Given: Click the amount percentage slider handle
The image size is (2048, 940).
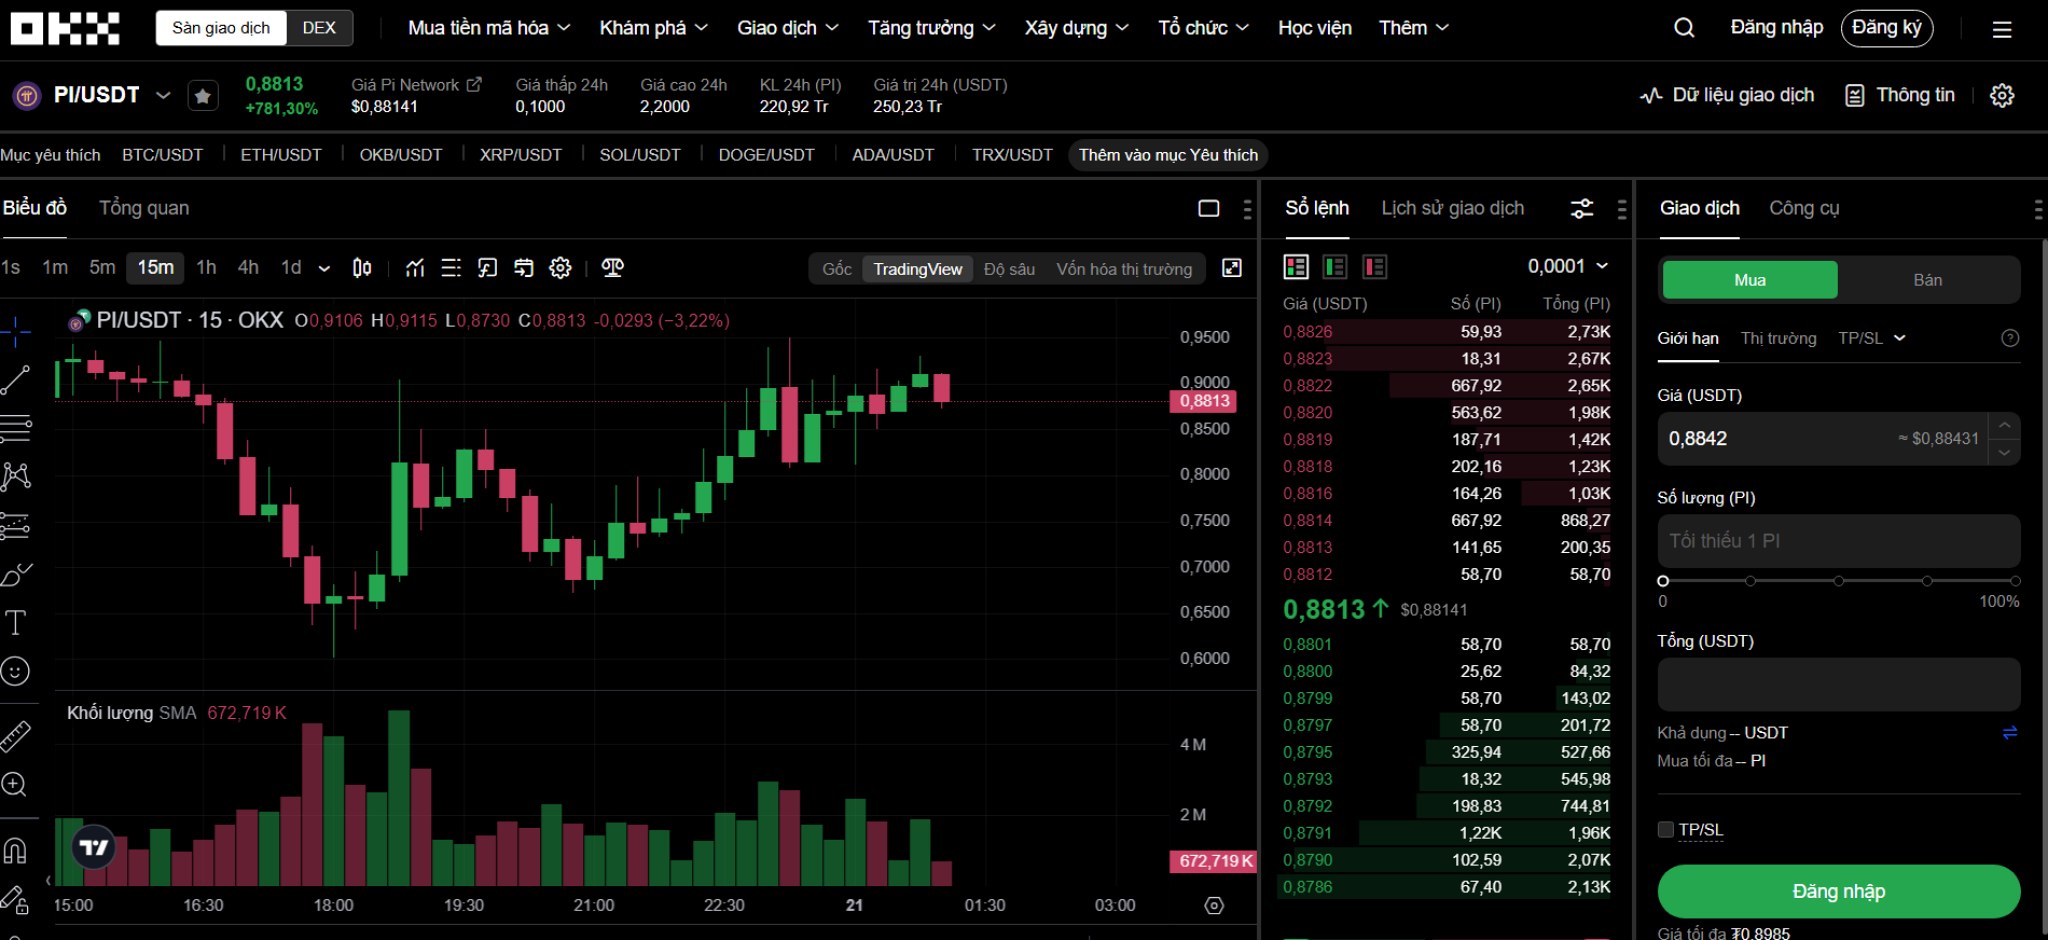Looking at the screenshot, I should pos(1663,581).
